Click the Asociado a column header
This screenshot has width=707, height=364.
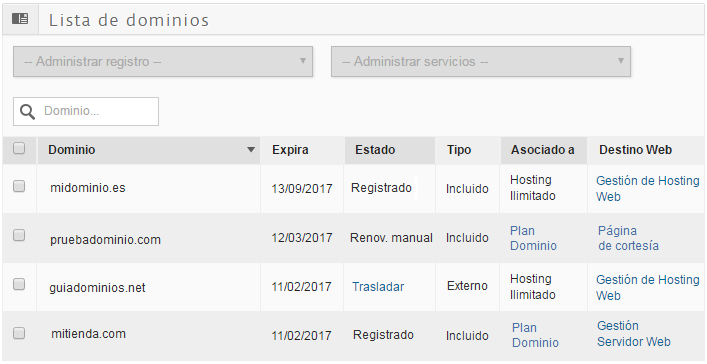pos(542,150)
